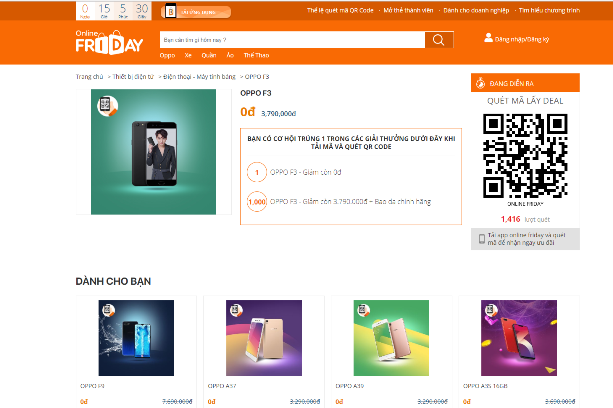Click the ĐANG DIỄN RA header bar
This screenshot has height=408, width=613.
(525, 82)
